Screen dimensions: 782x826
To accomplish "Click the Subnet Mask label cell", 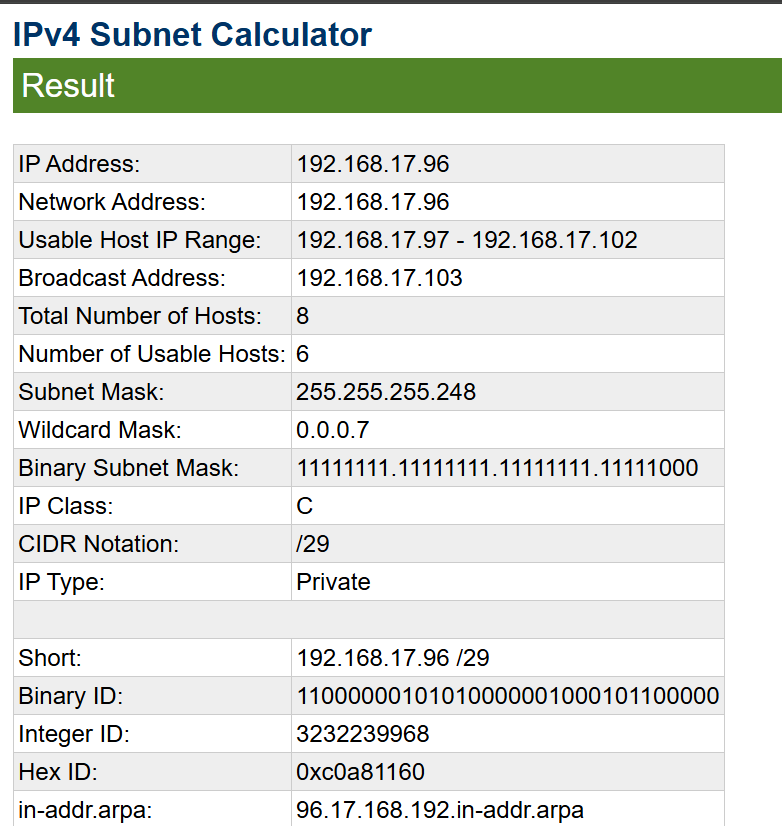I will 152,391.
